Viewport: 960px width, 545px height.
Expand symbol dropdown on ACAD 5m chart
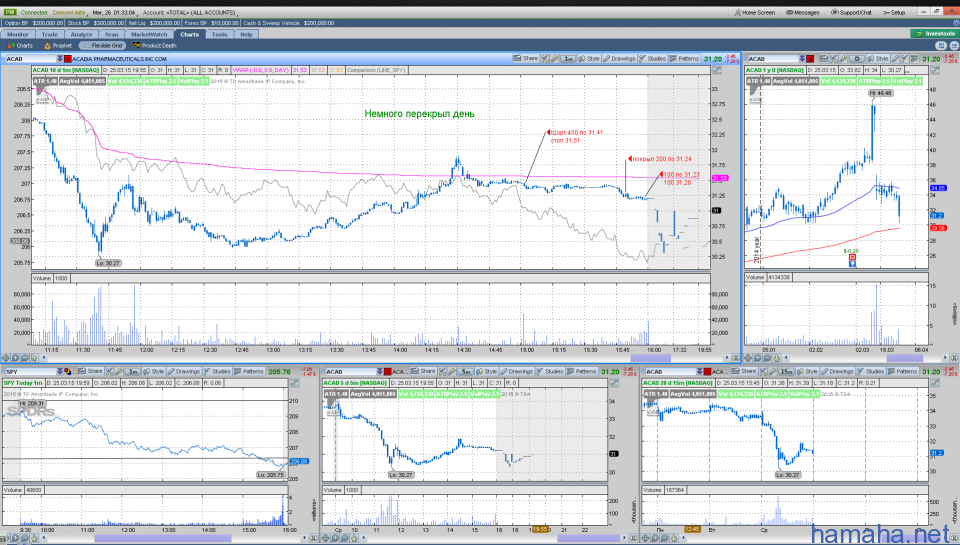point(381,372)
